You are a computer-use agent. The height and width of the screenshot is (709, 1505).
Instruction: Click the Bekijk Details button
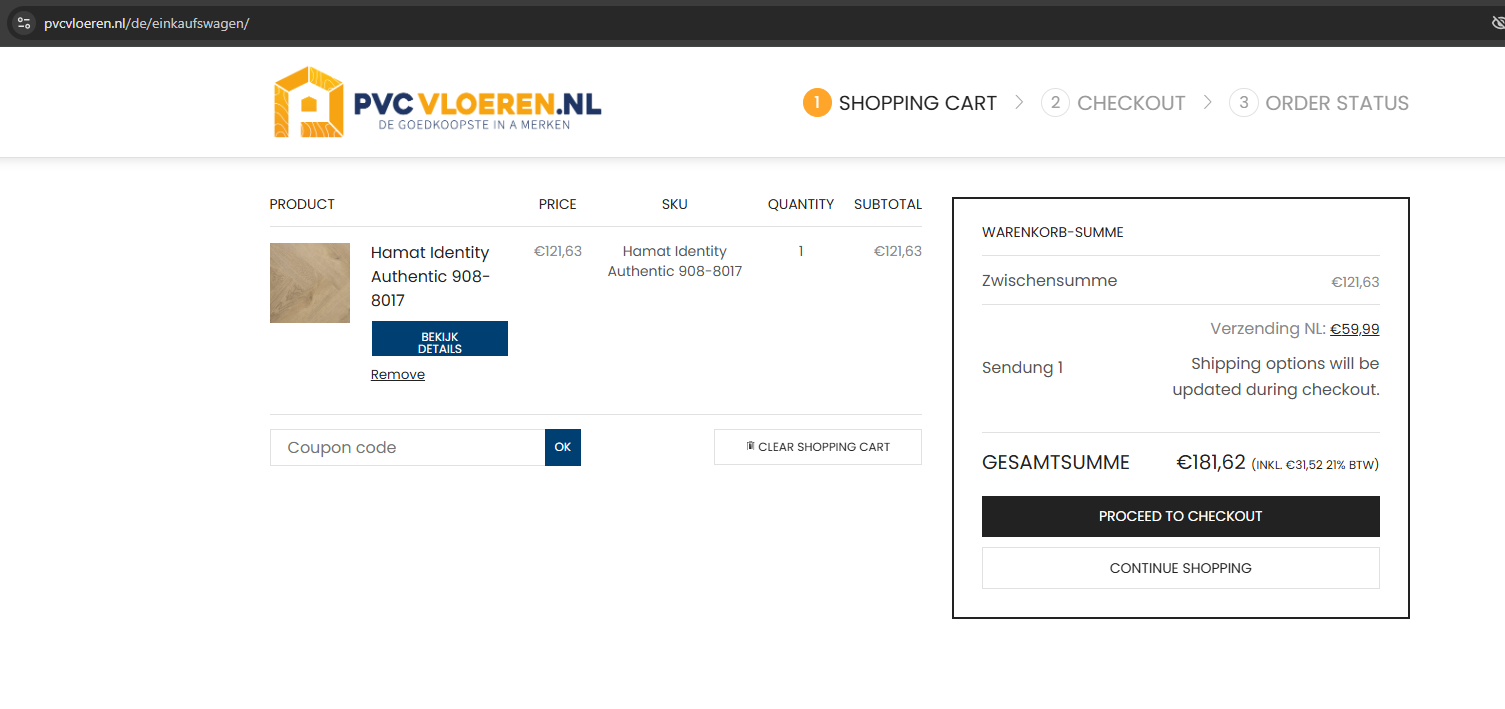pyautogui.click(x=440, y=339)
